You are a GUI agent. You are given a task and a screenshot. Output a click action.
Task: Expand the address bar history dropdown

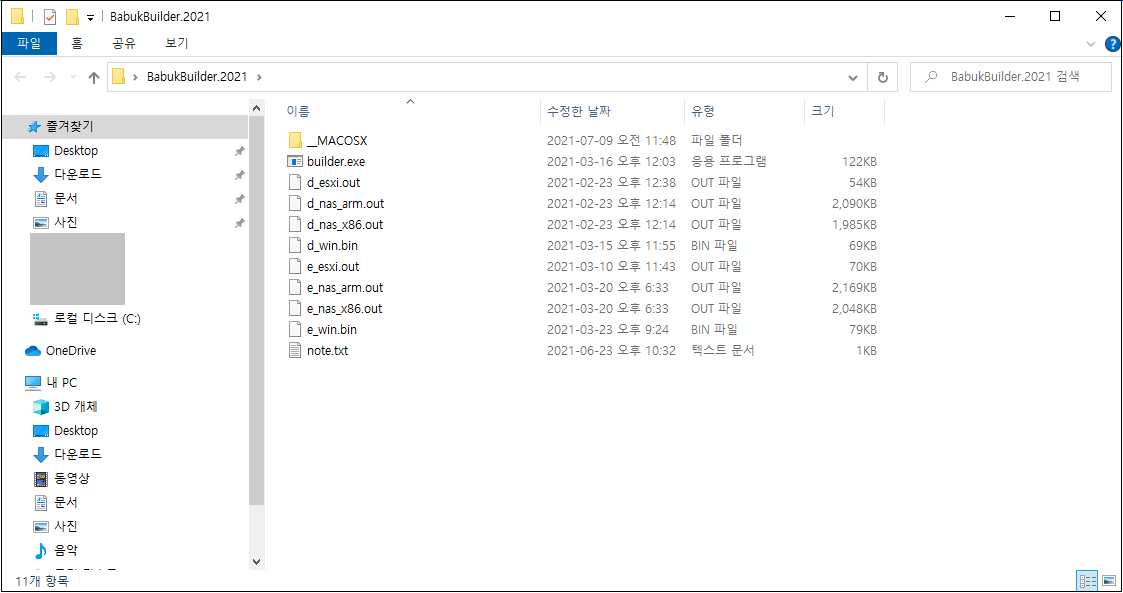coord(852,77)
